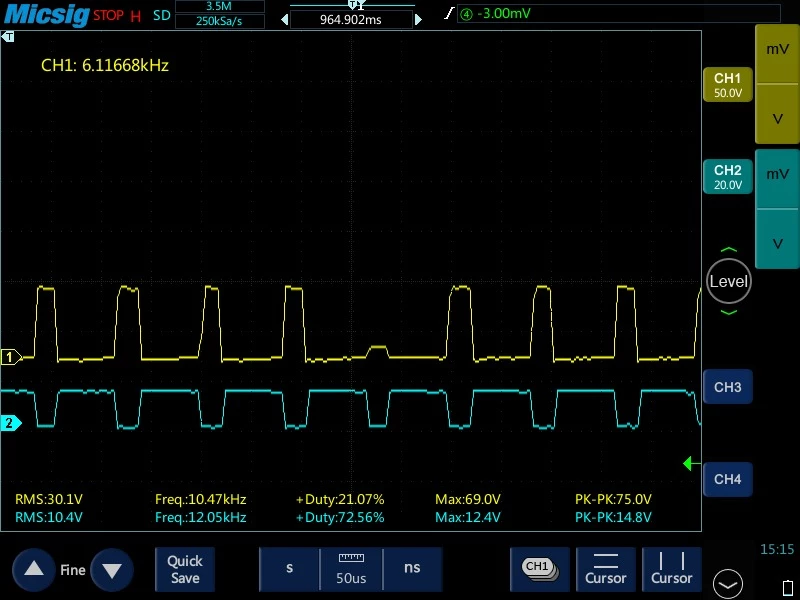This screenshot has width=800, height=600.
Task: Open the 50us timebase selector
Action: 351,569
